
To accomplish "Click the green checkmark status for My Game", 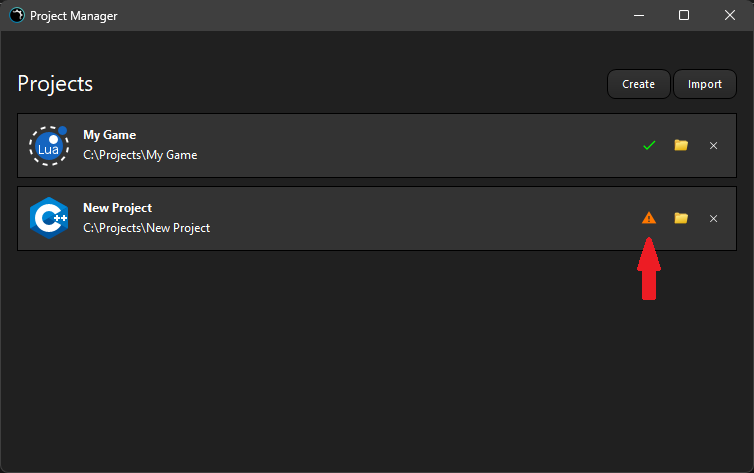I will pos(649,145).
